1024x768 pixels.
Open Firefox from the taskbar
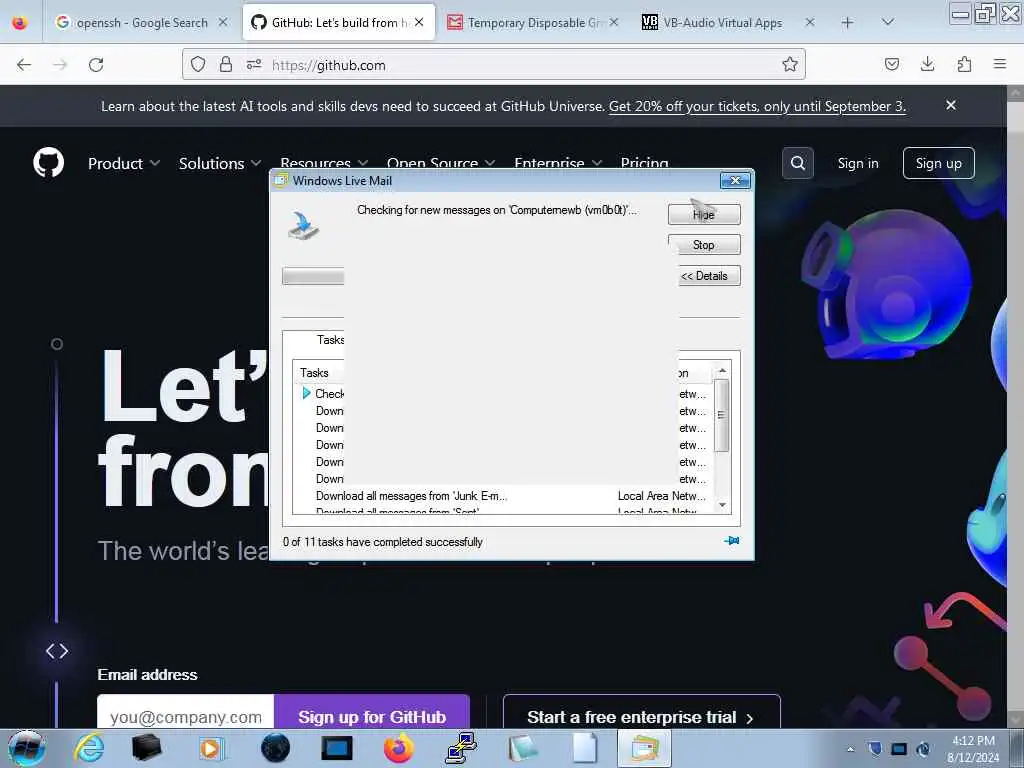pyautogui.click(x=398, y=748)
